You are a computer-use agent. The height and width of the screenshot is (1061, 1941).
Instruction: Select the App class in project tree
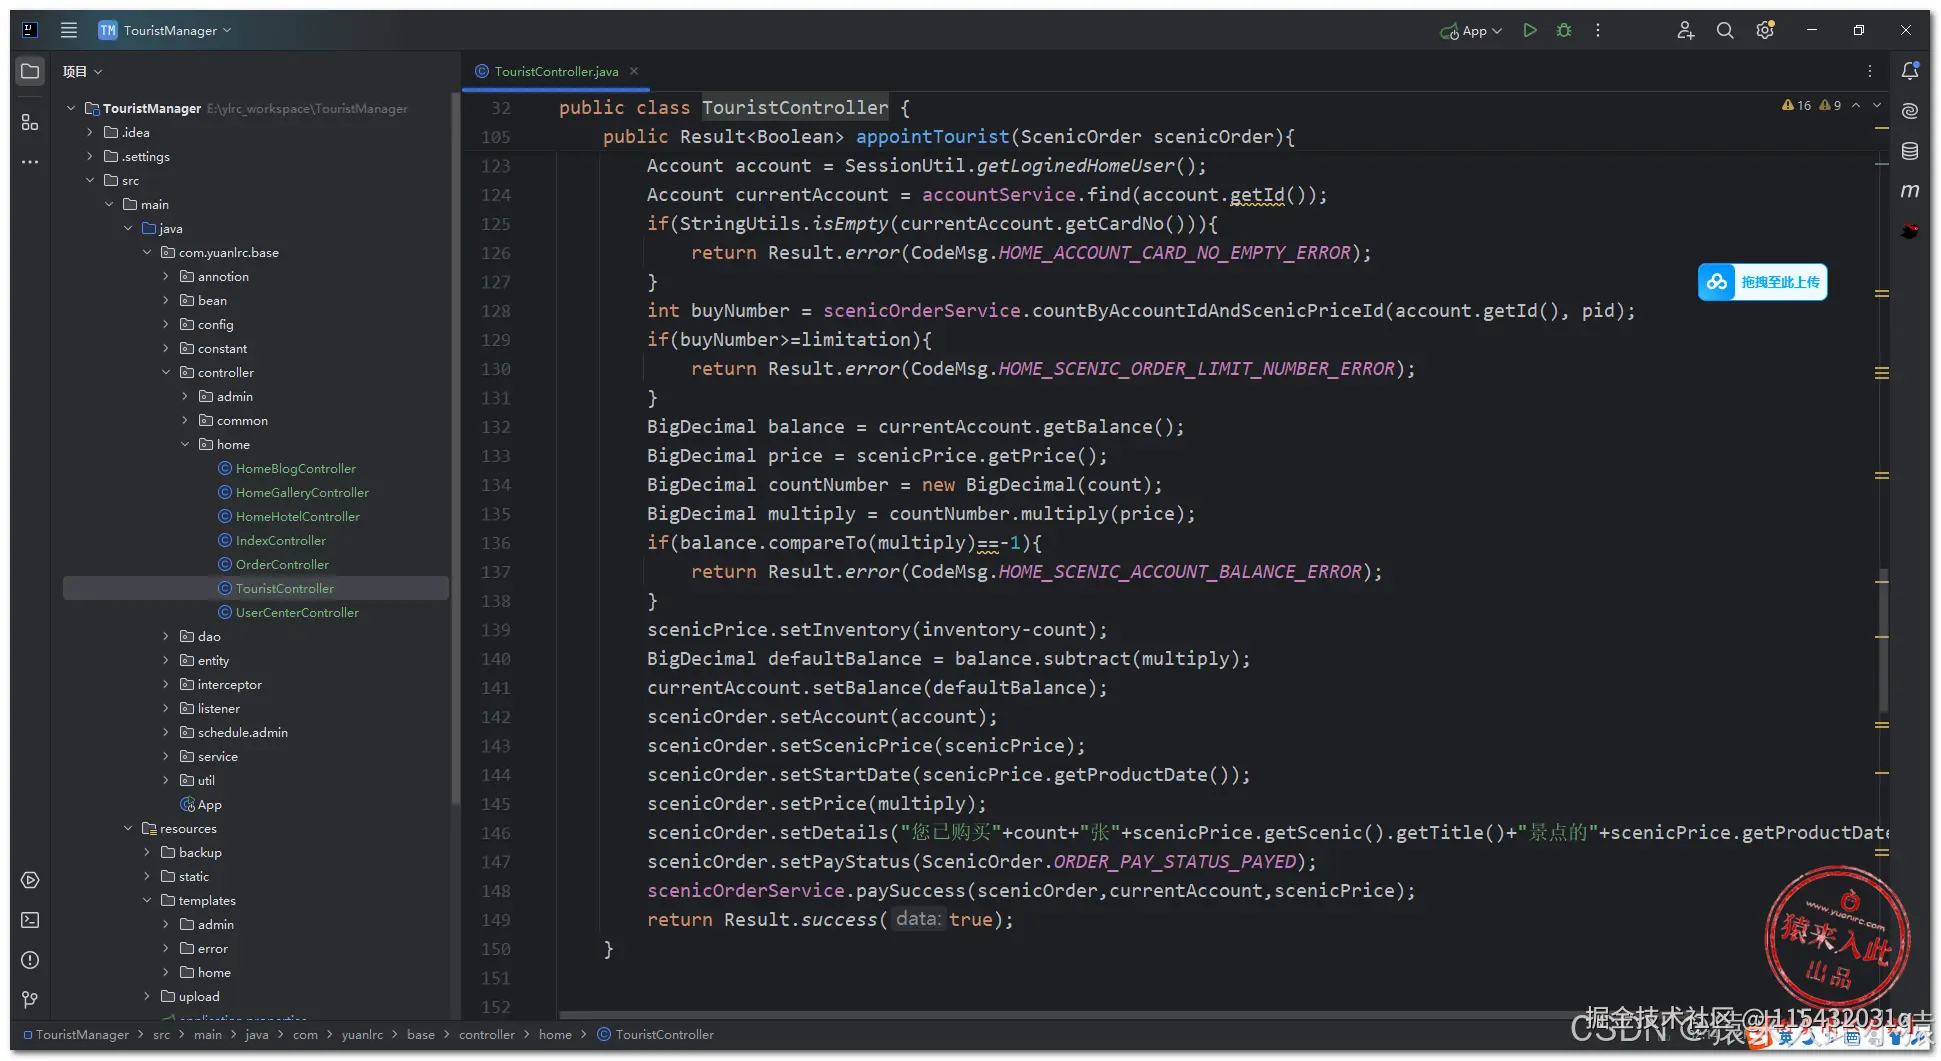coord(201,804)
